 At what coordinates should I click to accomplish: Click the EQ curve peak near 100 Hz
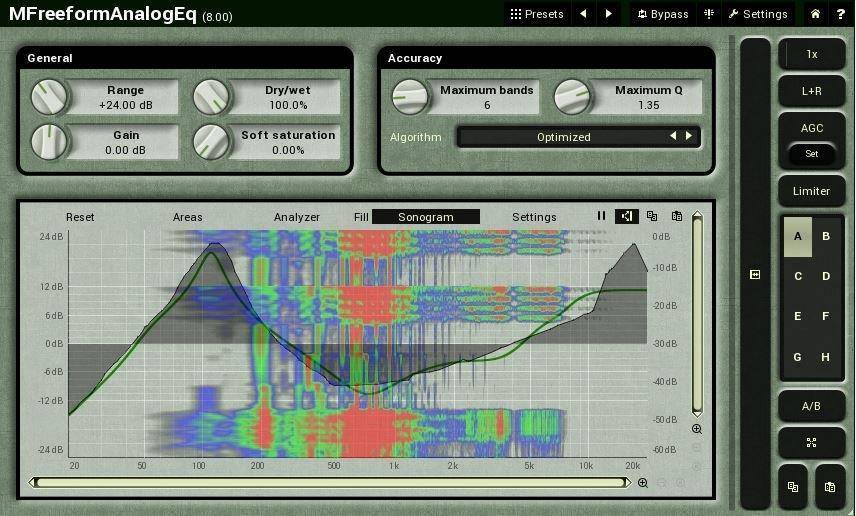[x=212, y=252]
